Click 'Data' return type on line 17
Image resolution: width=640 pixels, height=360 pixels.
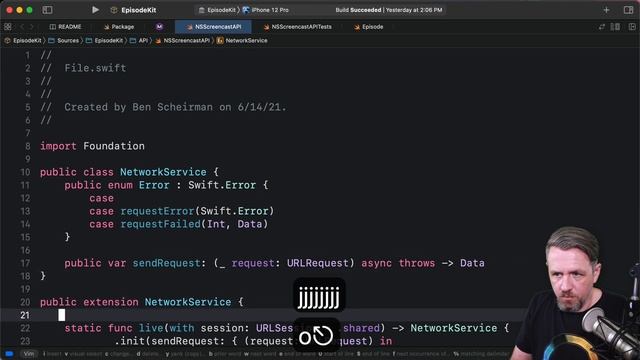point(472,263)
